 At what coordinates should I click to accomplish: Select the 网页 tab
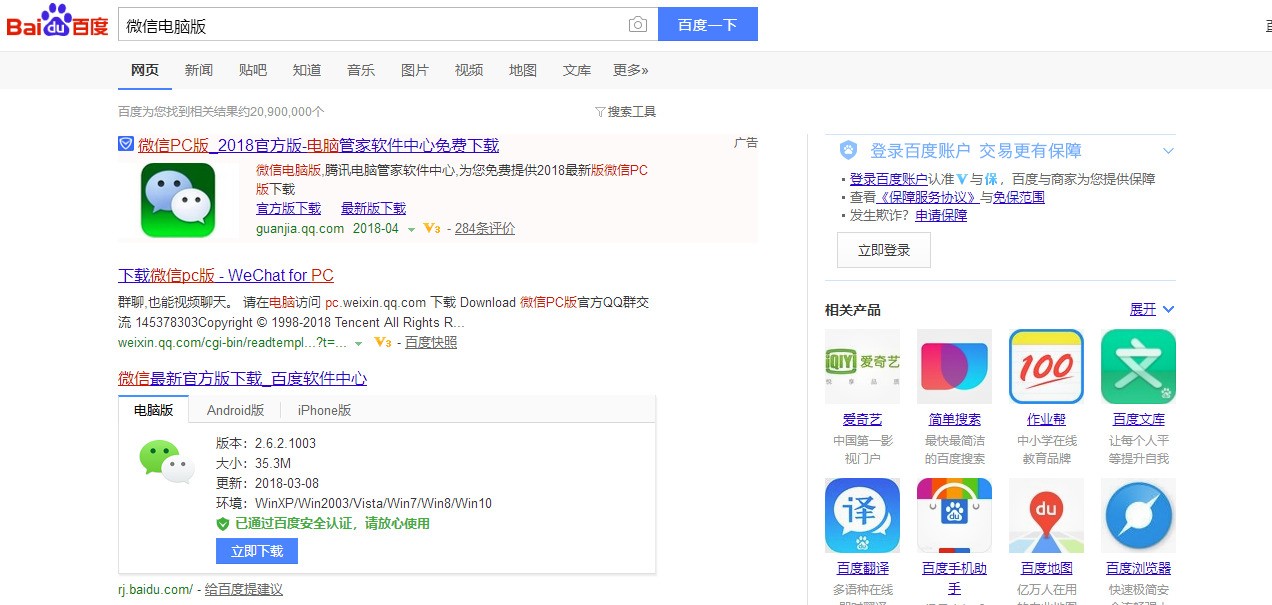point(145,70)
